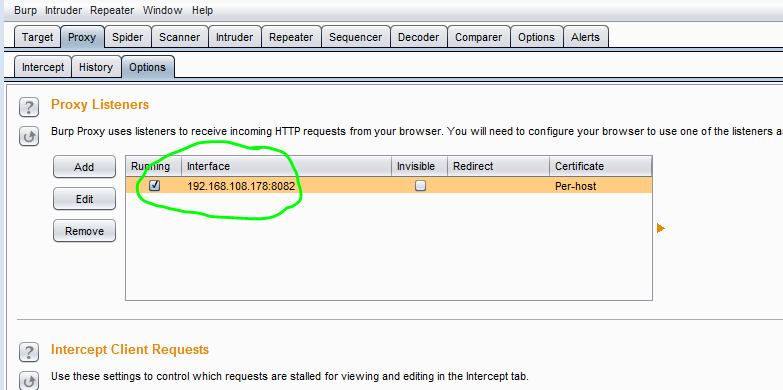Click the Redirect column header

[498, 166]
